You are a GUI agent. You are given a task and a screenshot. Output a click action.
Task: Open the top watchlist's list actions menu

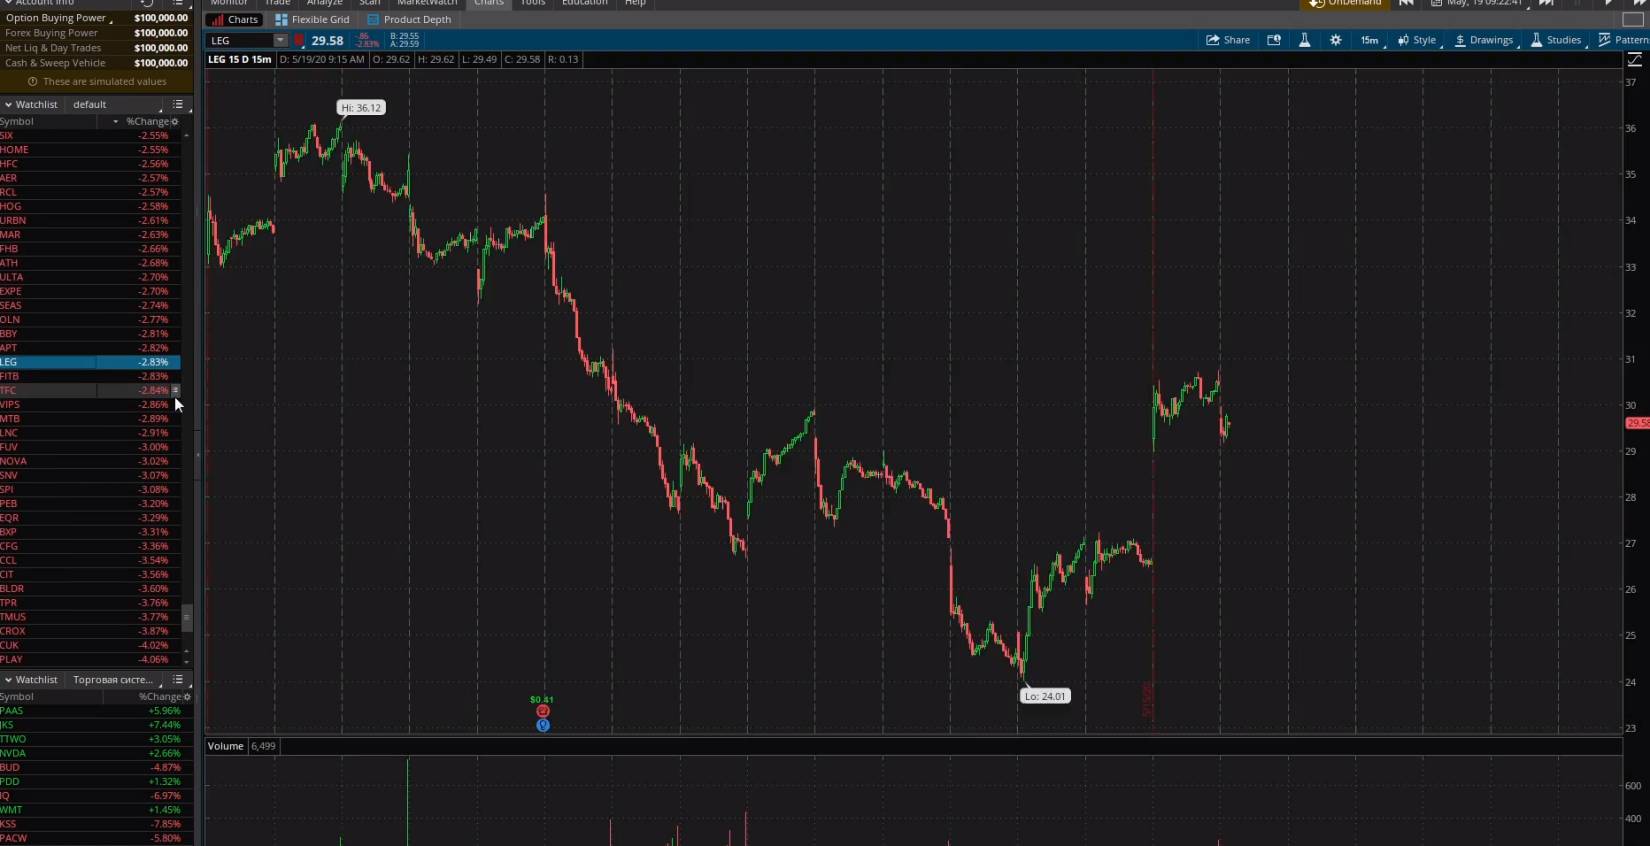178,104
